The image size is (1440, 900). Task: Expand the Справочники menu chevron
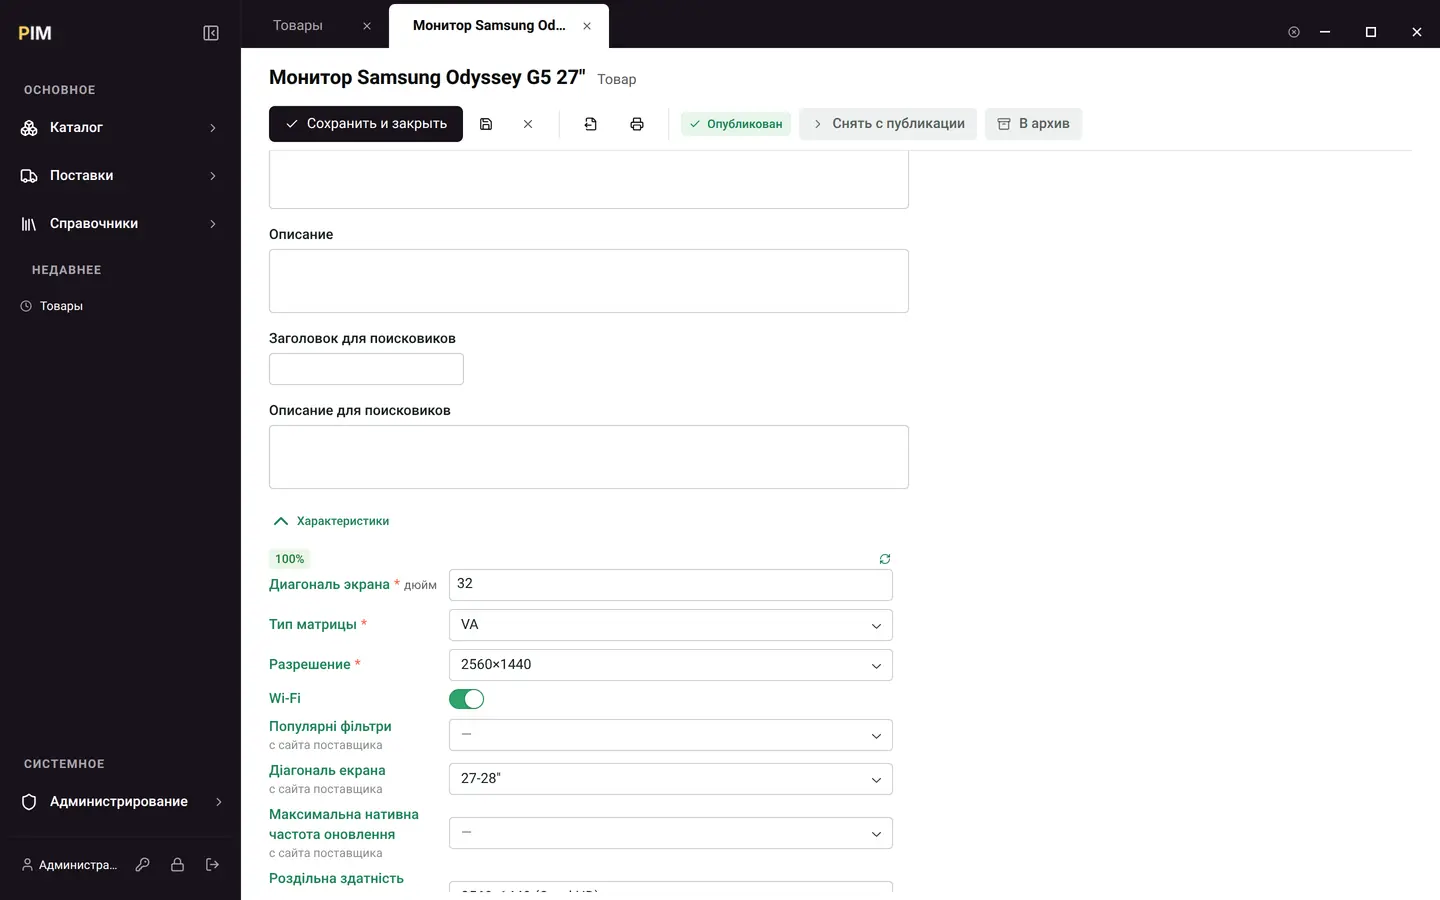213,224
